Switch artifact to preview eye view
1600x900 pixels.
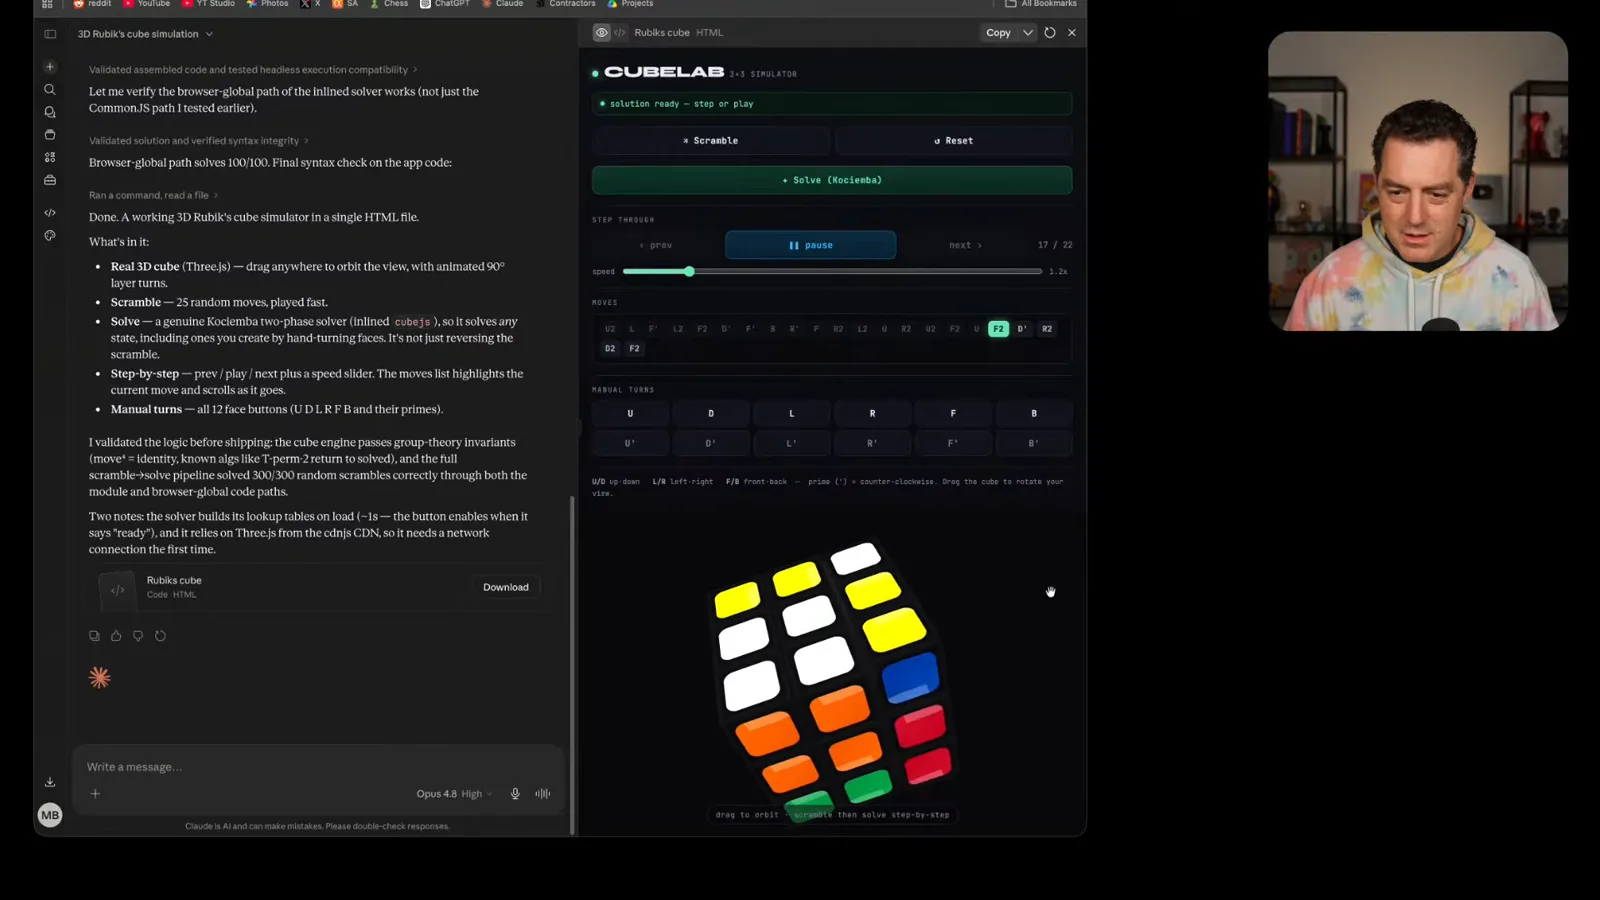pos(602,33)
